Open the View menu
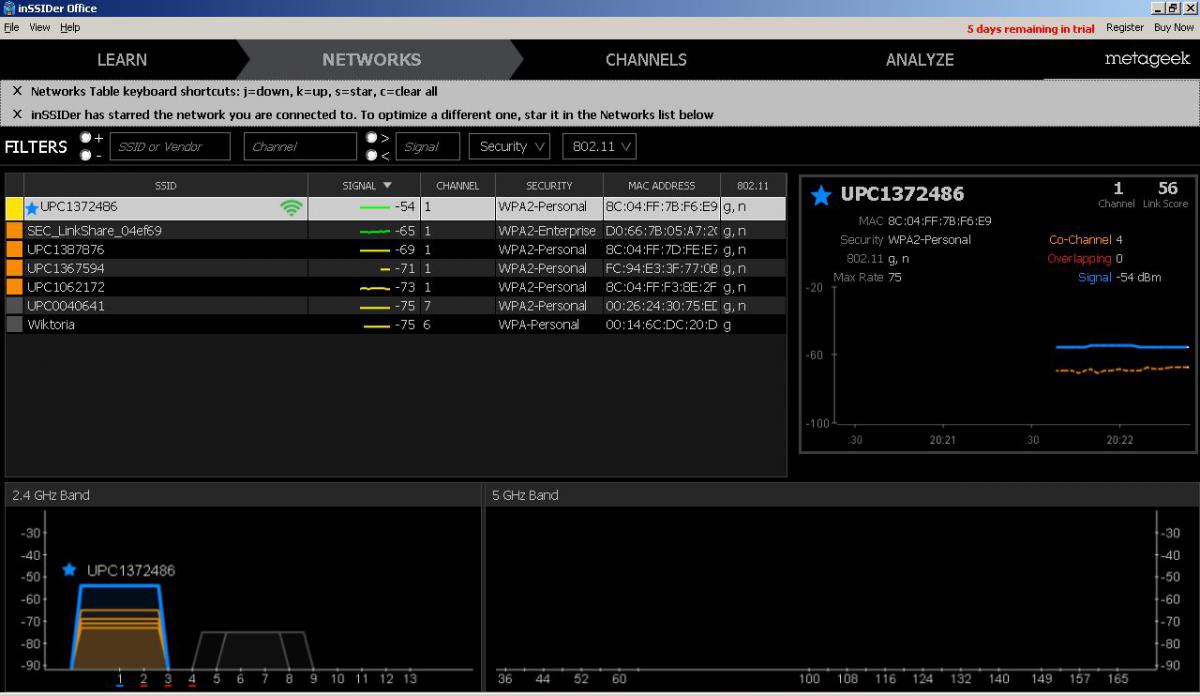 40,28
